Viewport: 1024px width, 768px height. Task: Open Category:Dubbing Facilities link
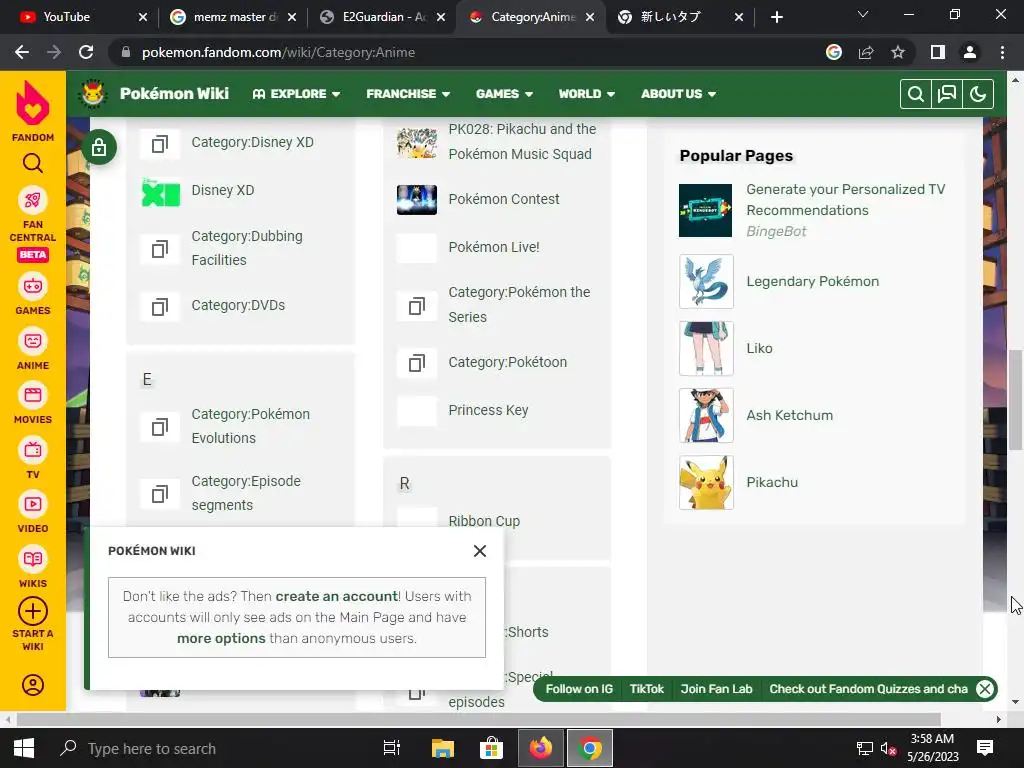coord(247,248)
